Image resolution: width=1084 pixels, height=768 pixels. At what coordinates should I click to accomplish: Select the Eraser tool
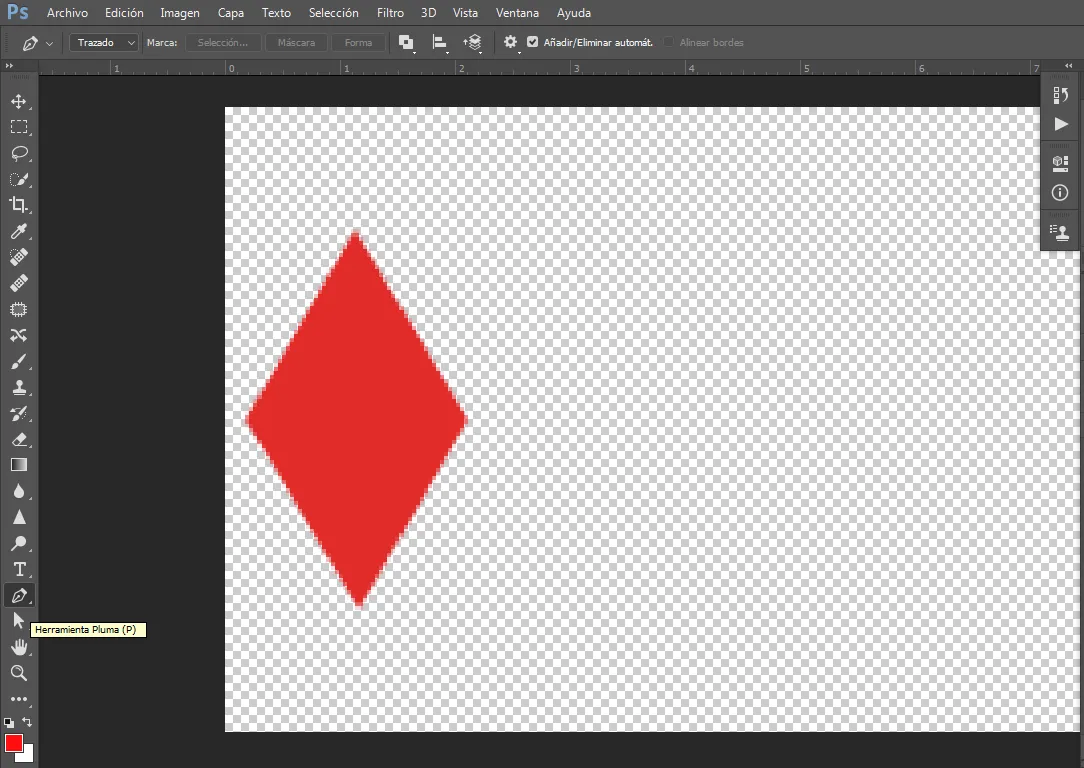pos(19,440)
